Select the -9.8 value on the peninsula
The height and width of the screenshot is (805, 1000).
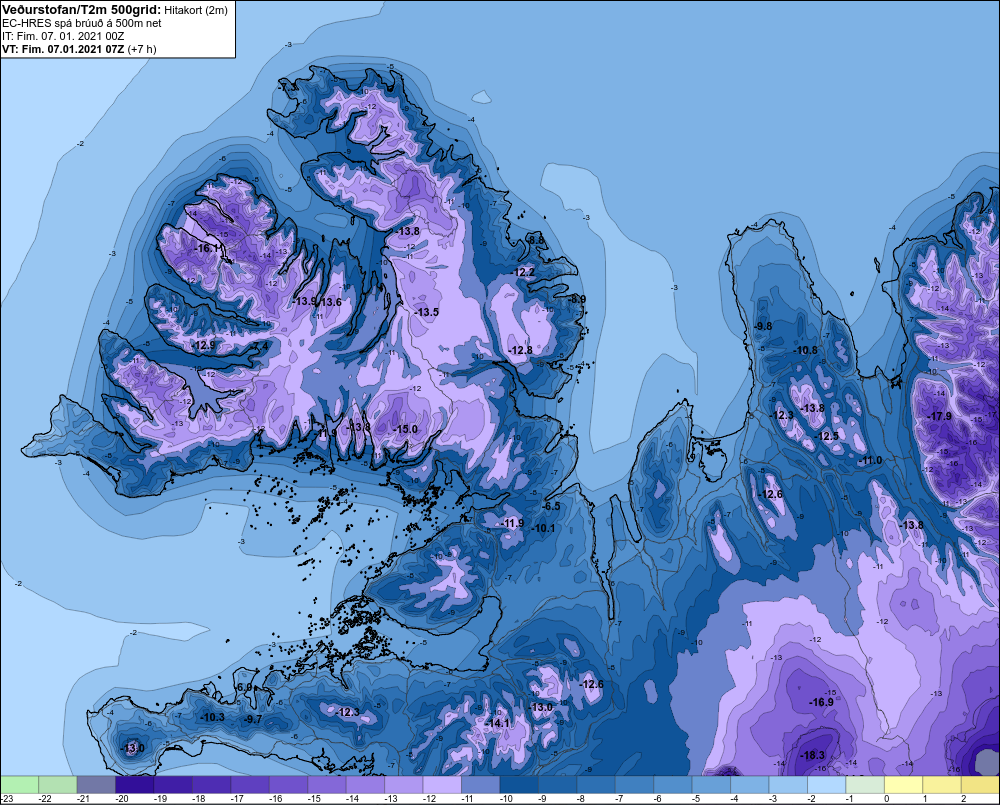click(x=763, y=326)
